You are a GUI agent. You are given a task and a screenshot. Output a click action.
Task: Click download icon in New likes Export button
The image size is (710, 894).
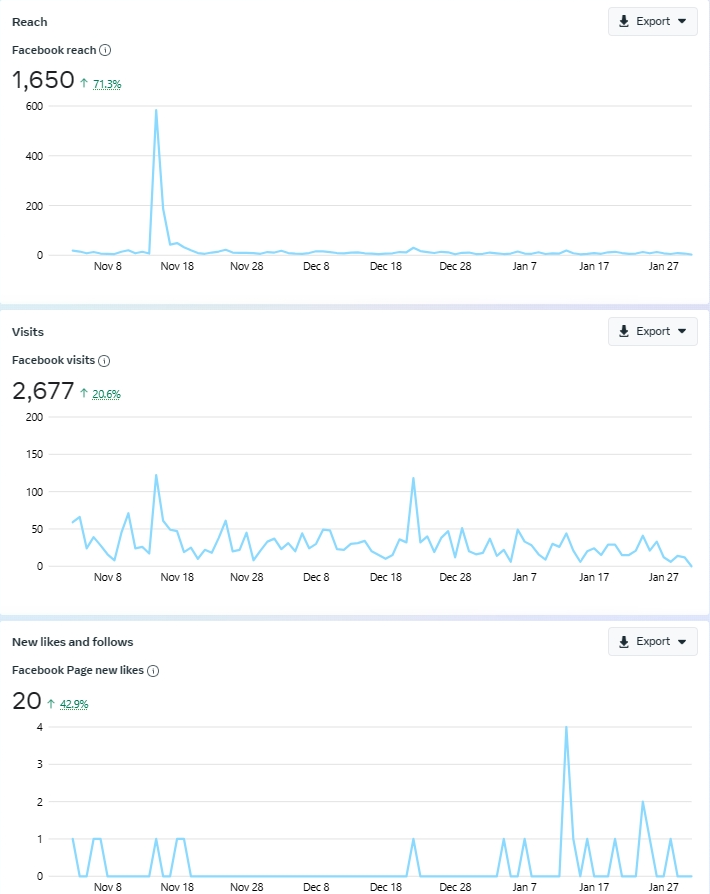click(x=624, y=641)
